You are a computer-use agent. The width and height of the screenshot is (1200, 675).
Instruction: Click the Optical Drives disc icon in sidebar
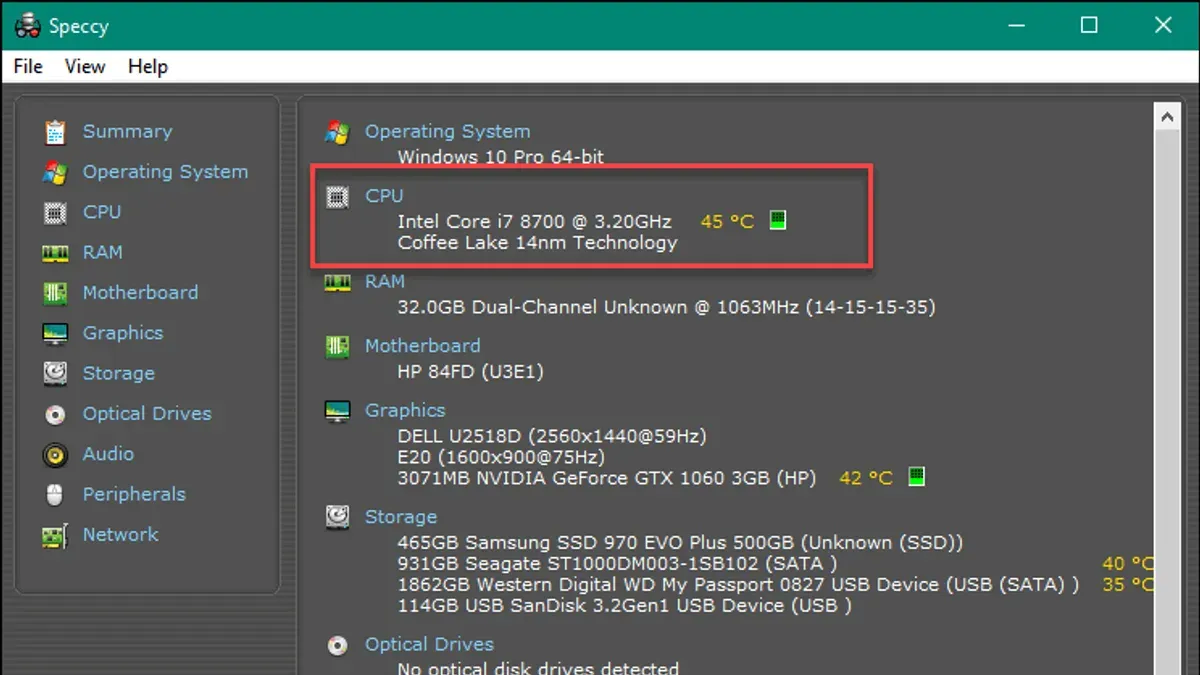[x=55, y=414]
